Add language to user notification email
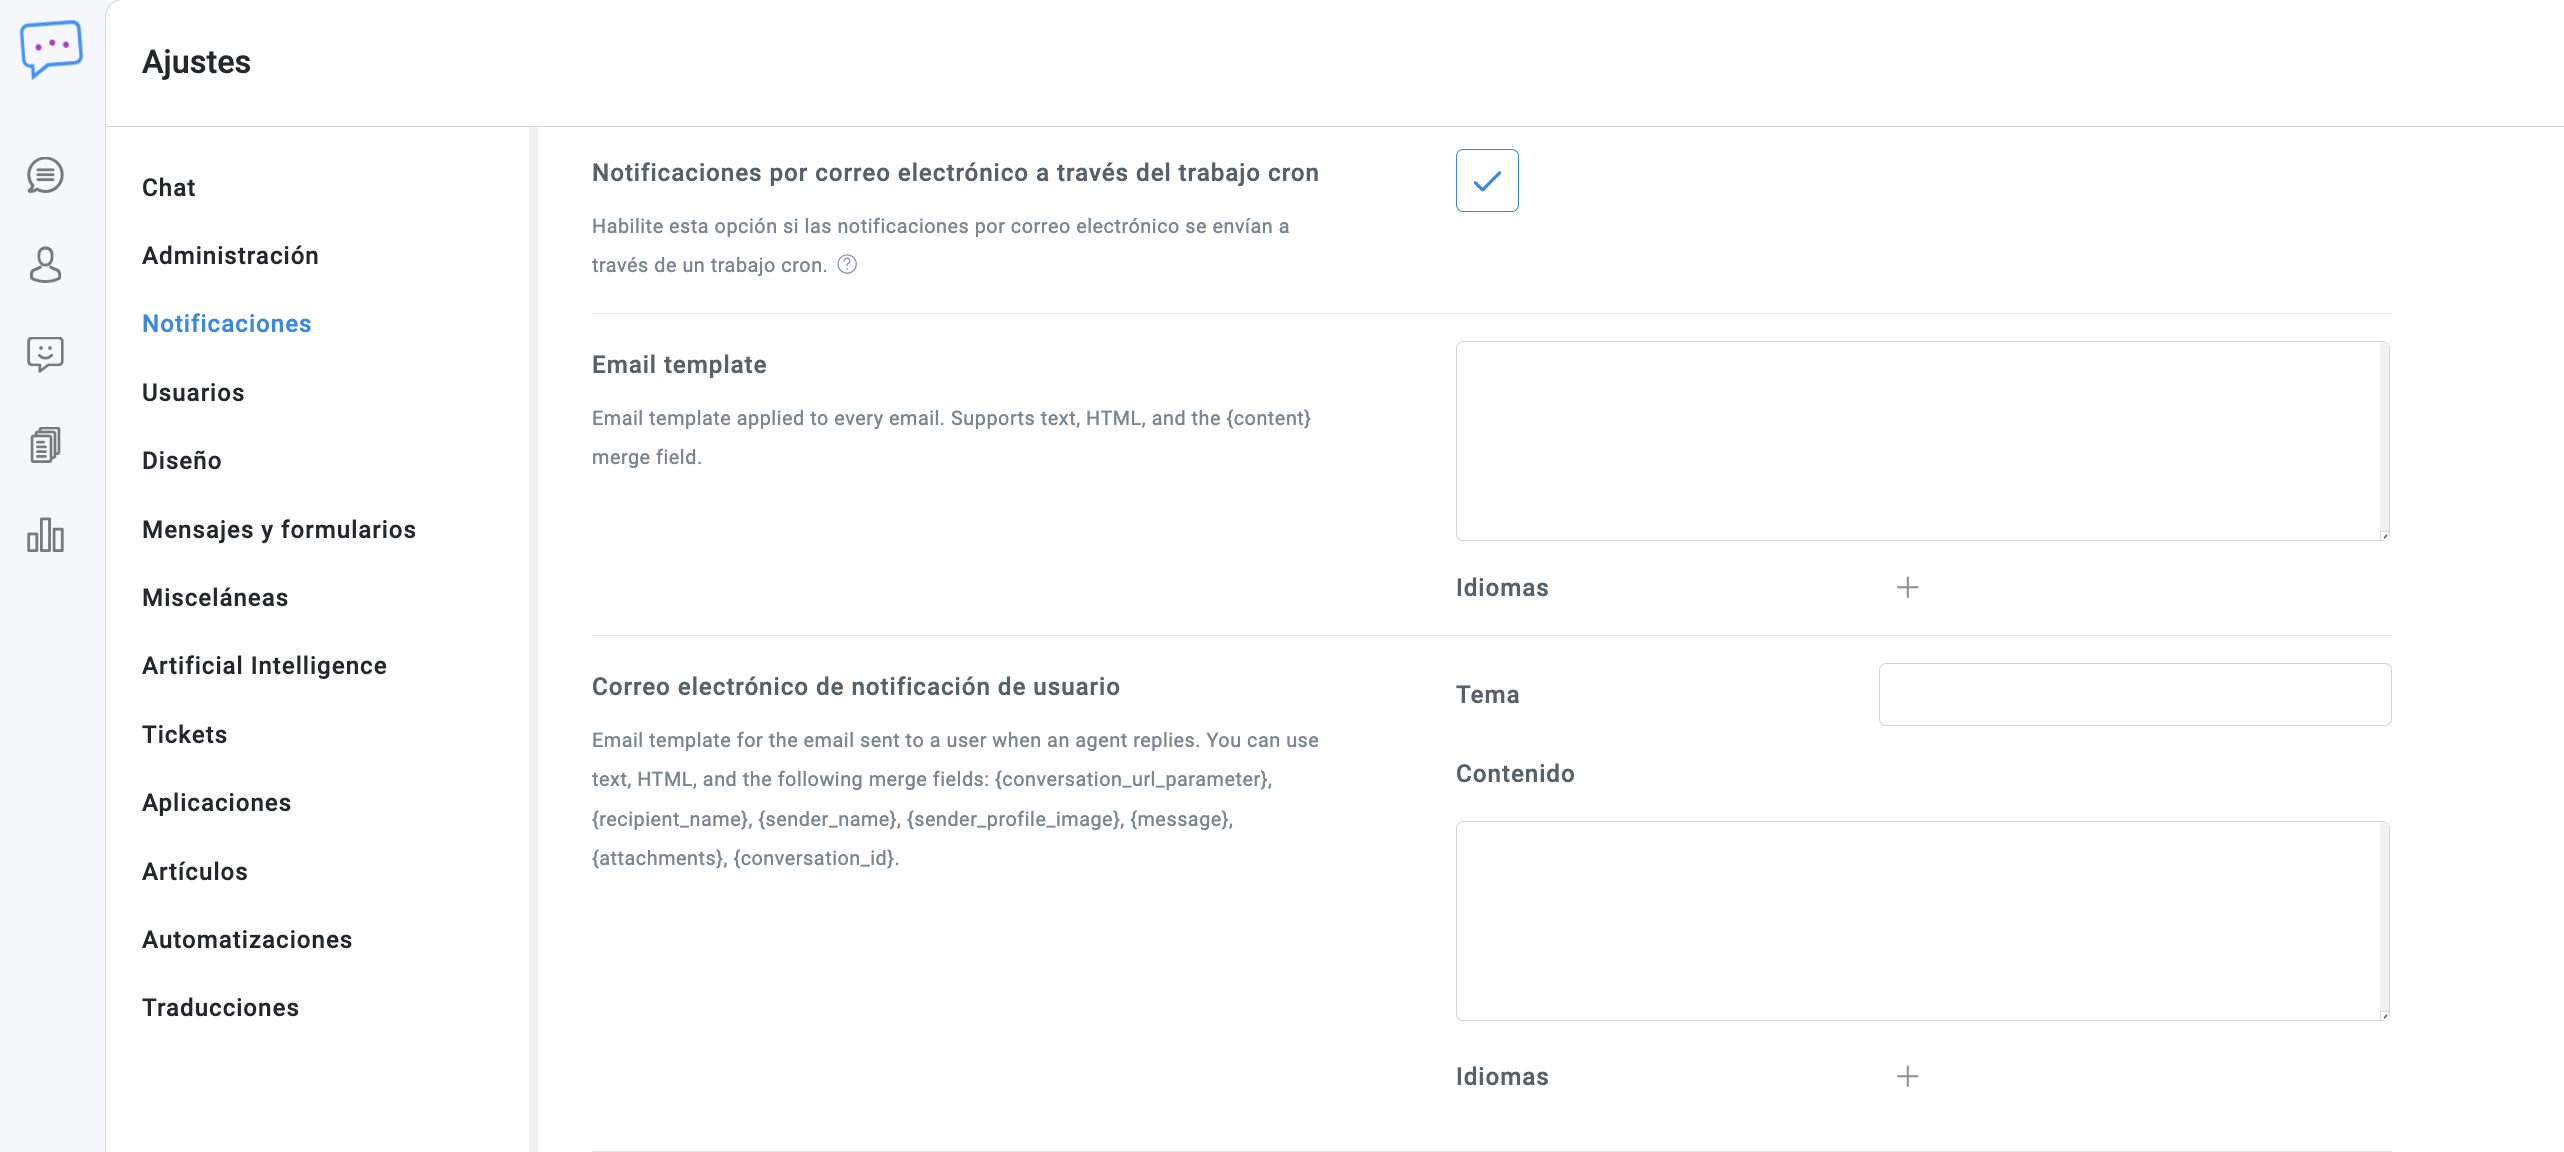The height and width of the screenshot is (1152, 2564). coord(1907,1076)
